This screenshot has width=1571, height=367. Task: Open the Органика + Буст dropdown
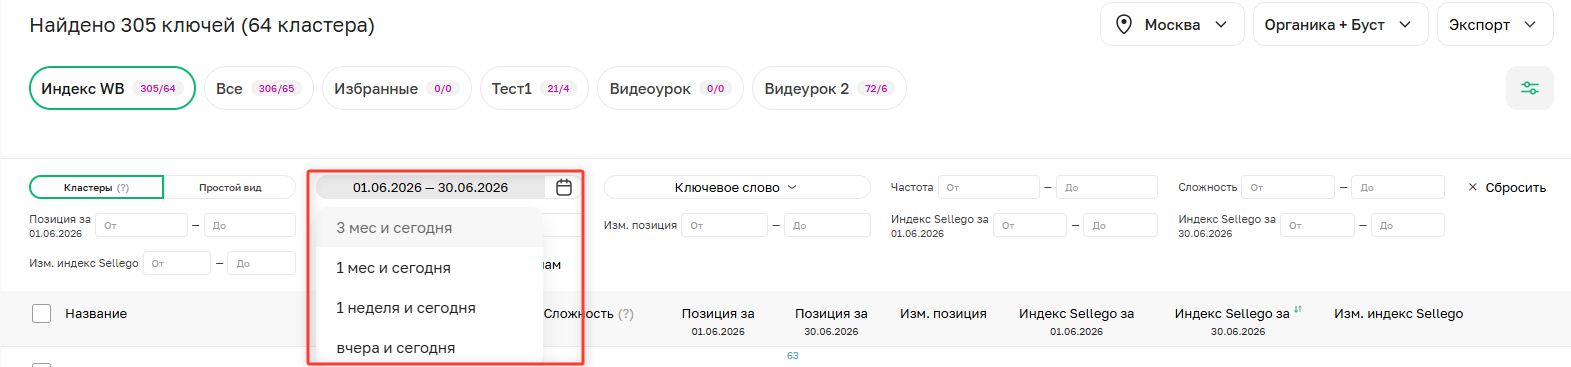click(1340, 25)
